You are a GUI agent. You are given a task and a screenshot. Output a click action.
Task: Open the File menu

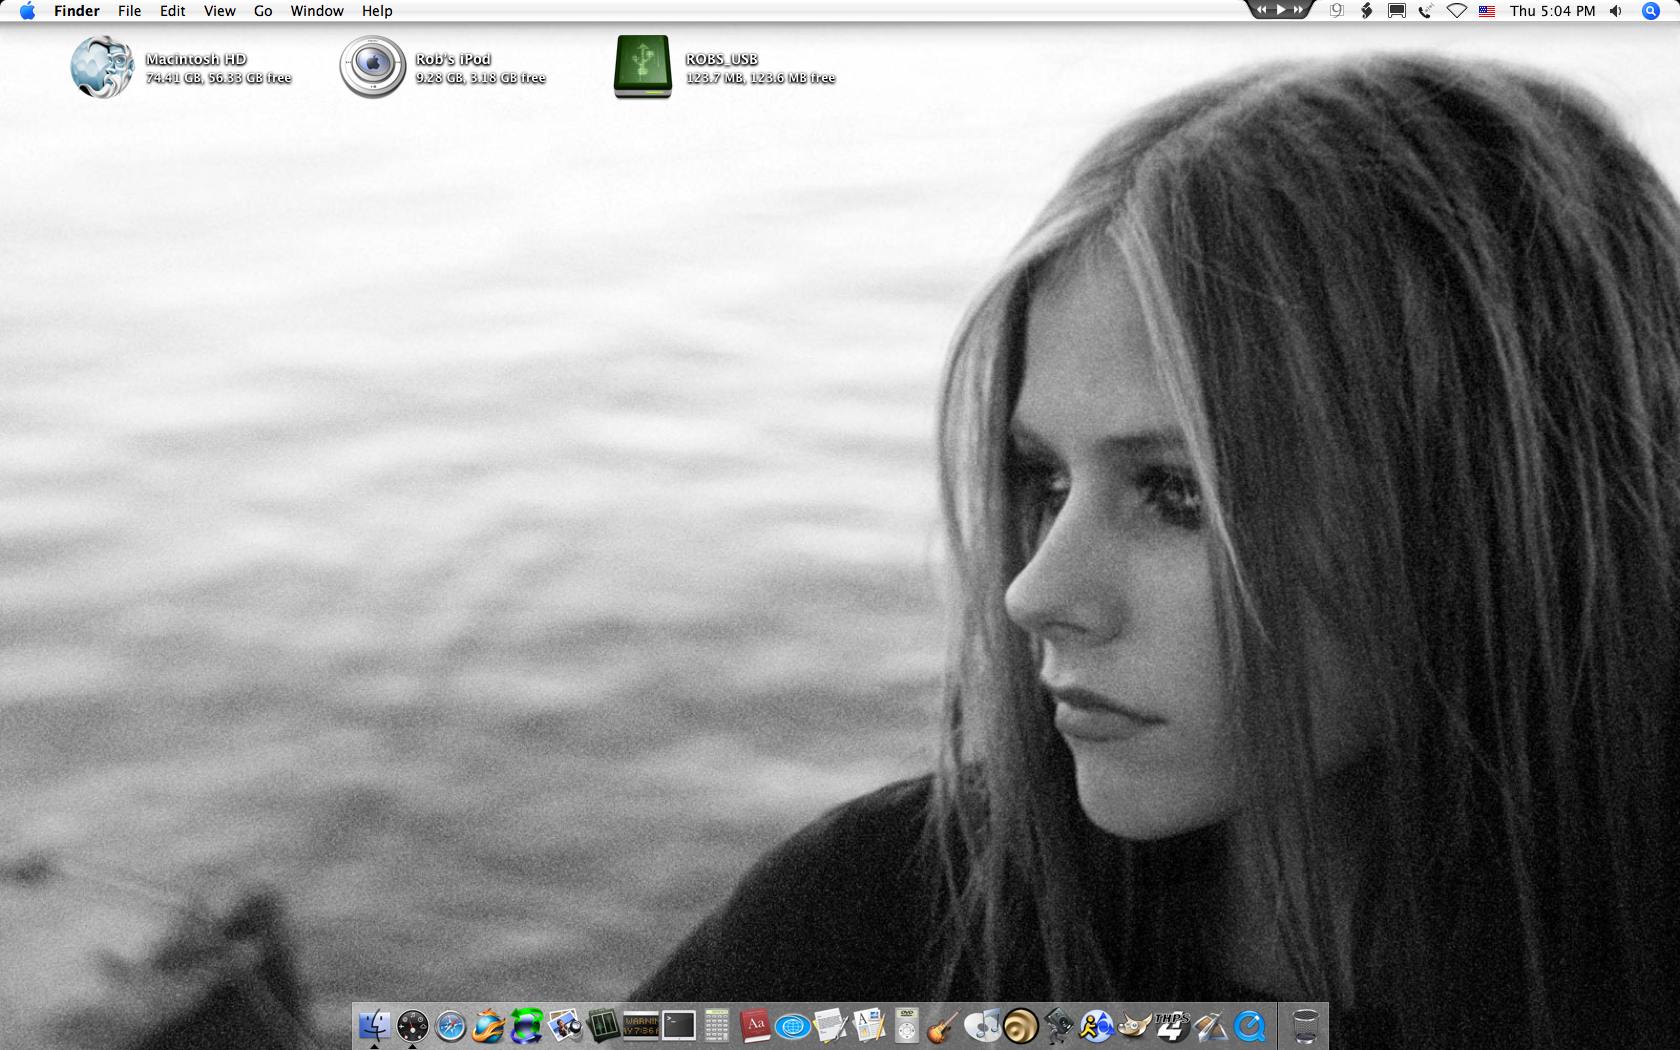click(129, 11)
